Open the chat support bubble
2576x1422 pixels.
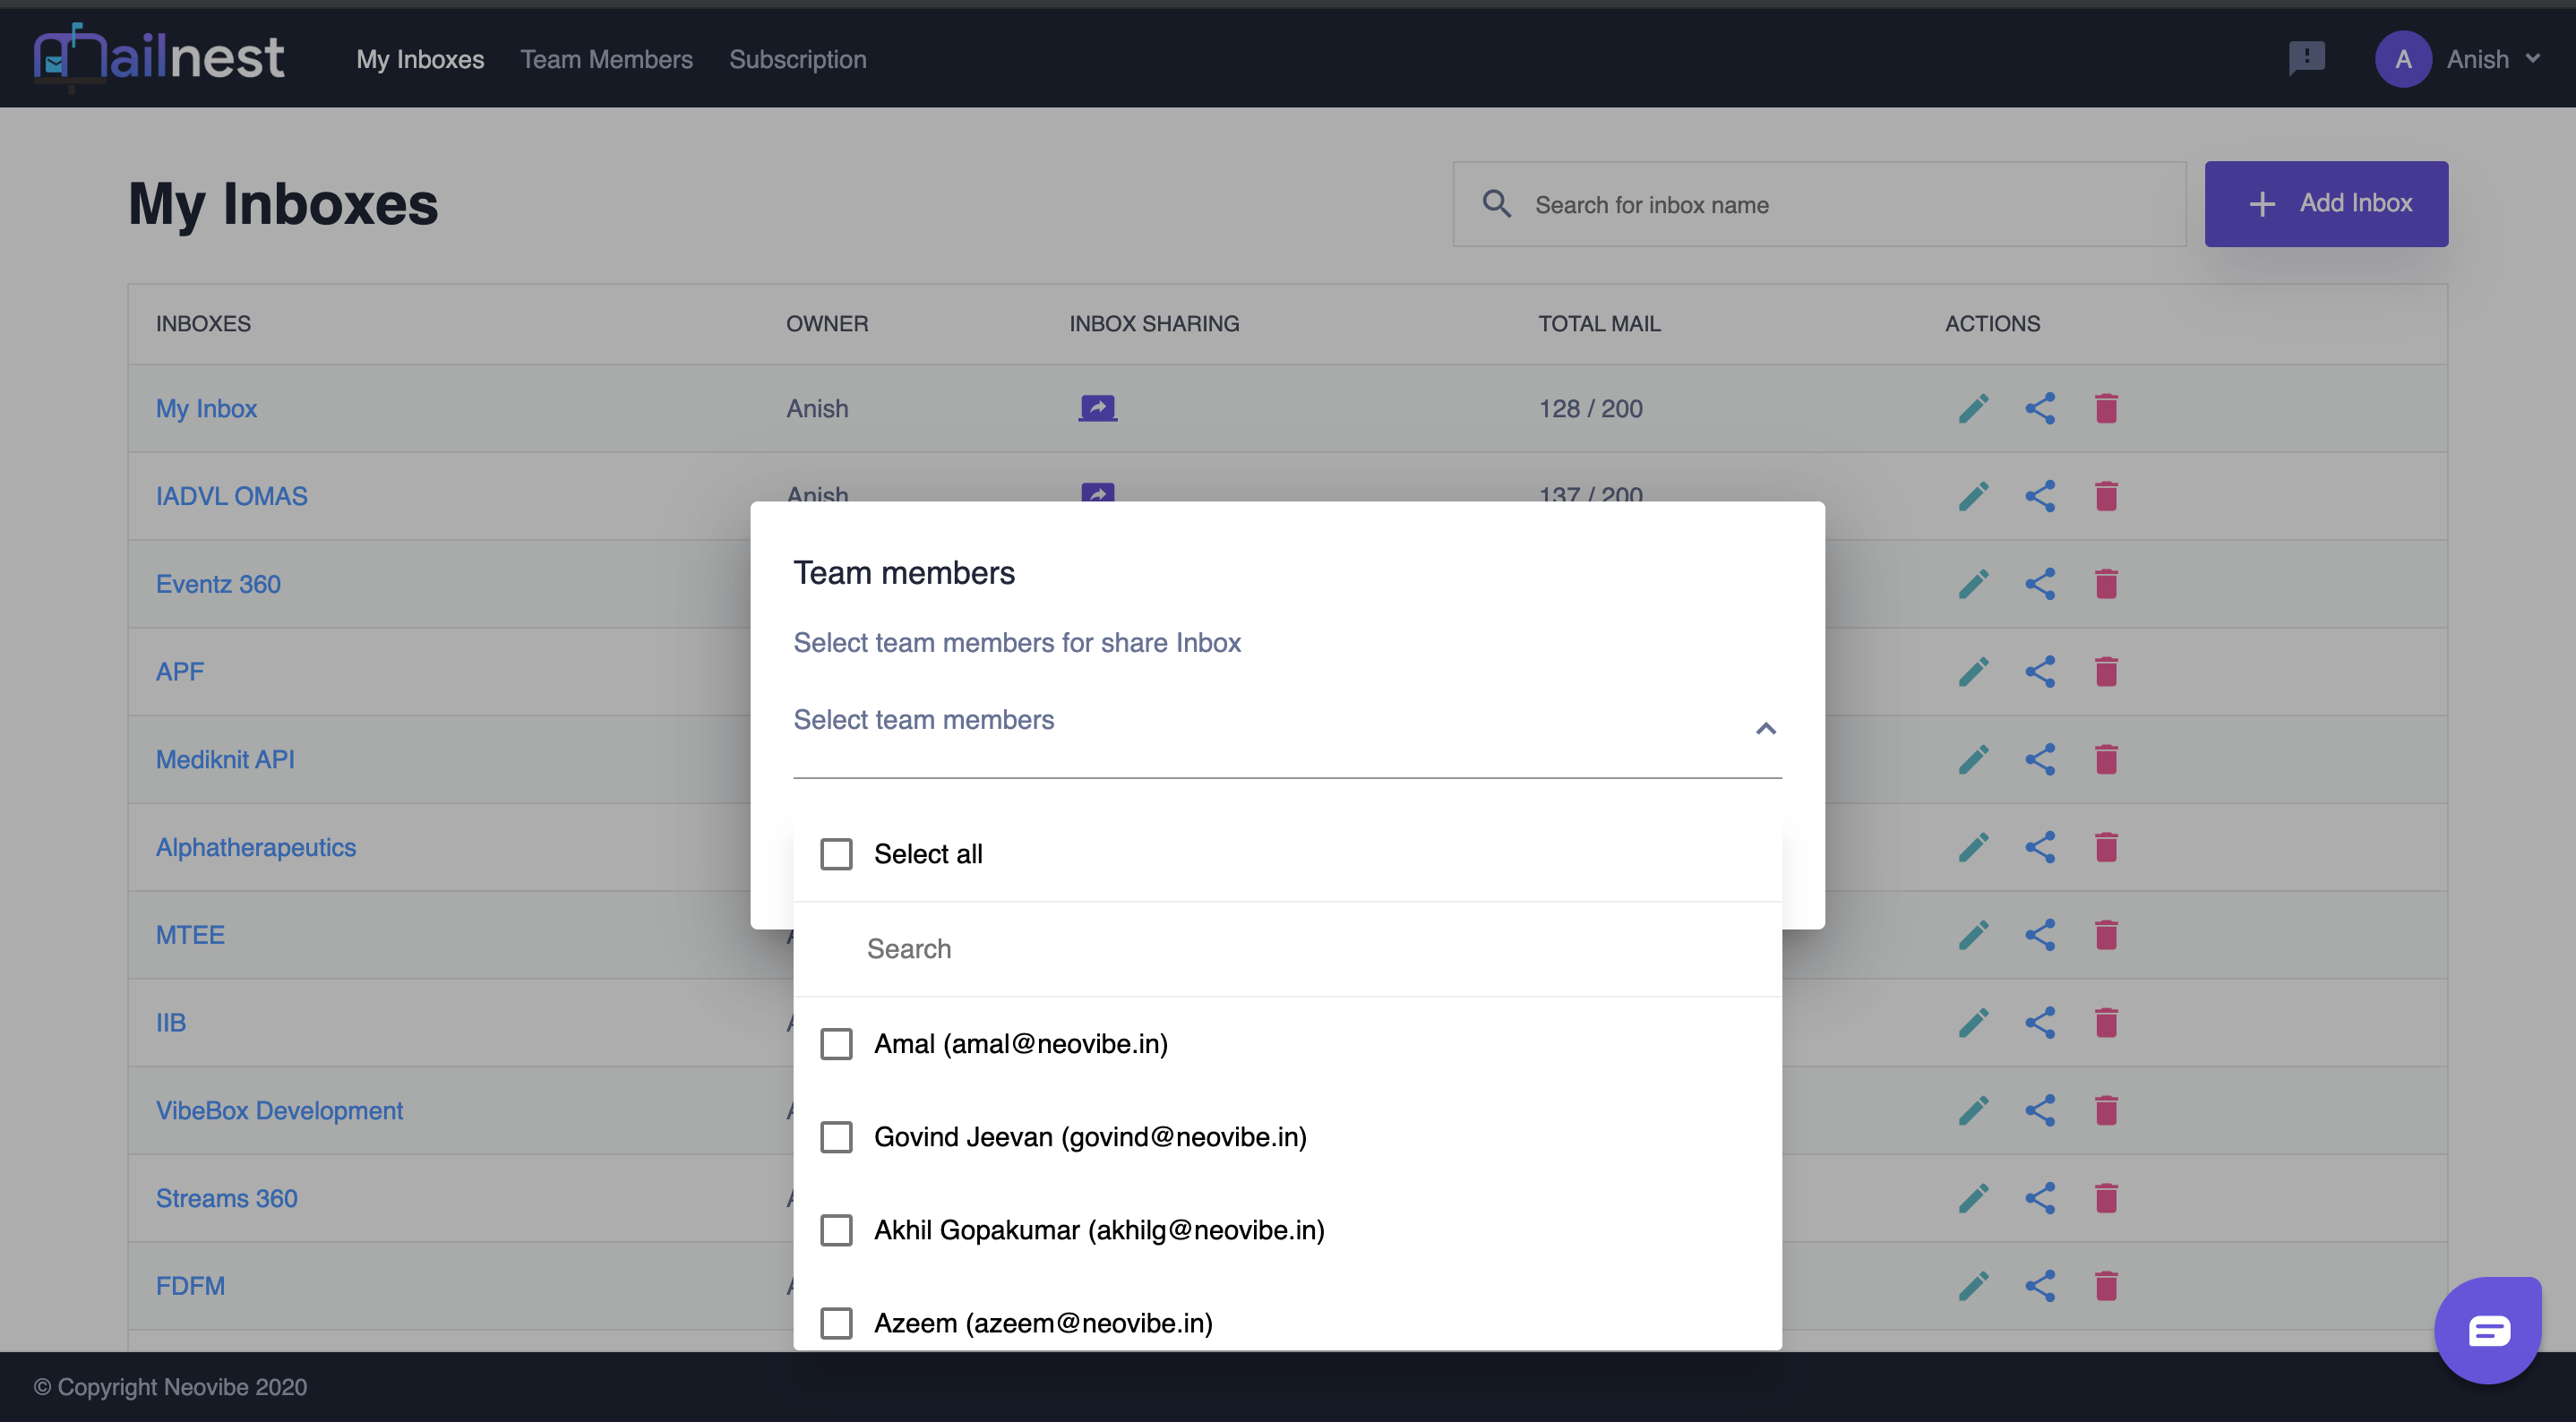click(2487, 1330)
